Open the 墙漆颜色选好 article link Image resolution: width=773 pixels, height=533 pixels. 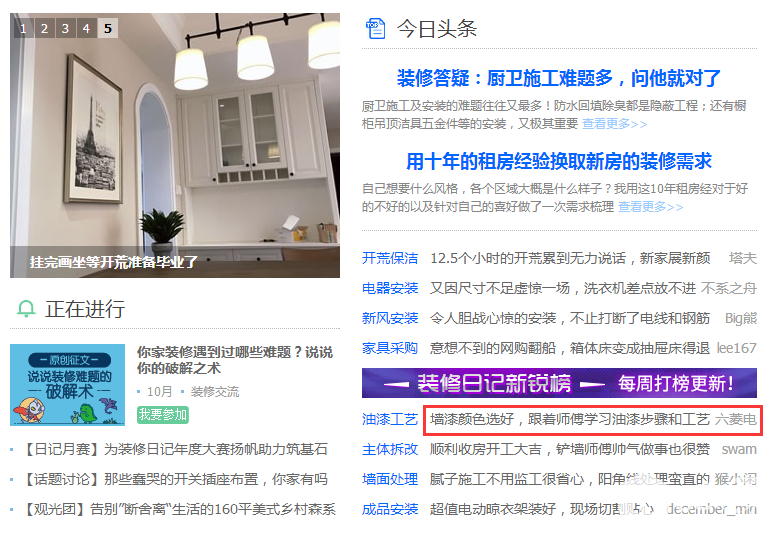[x=569, y=419]
